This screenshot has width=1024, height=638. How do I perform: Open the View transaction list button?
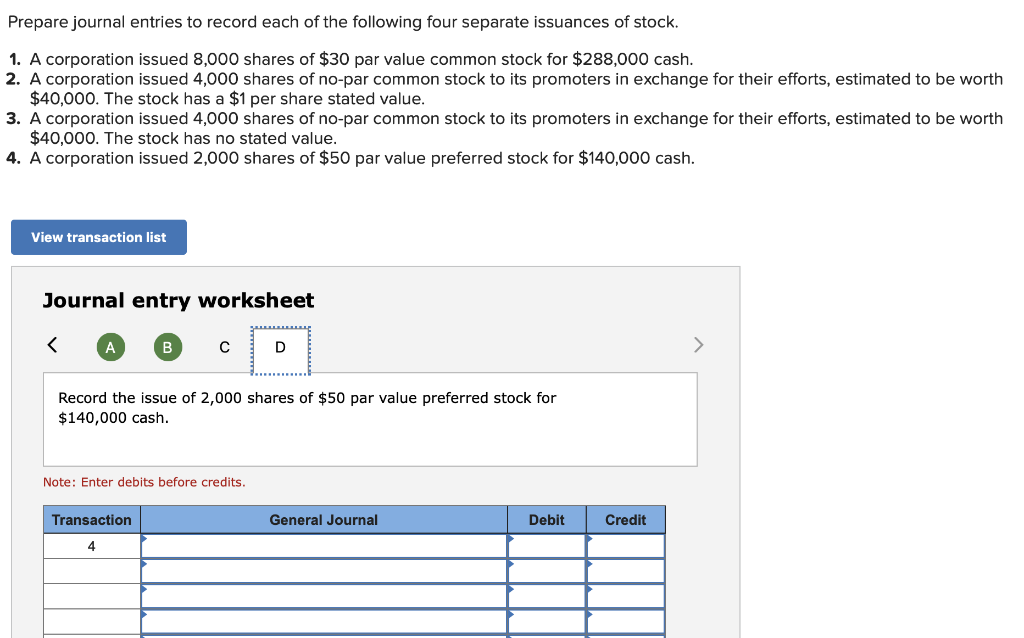pos(99,237)
